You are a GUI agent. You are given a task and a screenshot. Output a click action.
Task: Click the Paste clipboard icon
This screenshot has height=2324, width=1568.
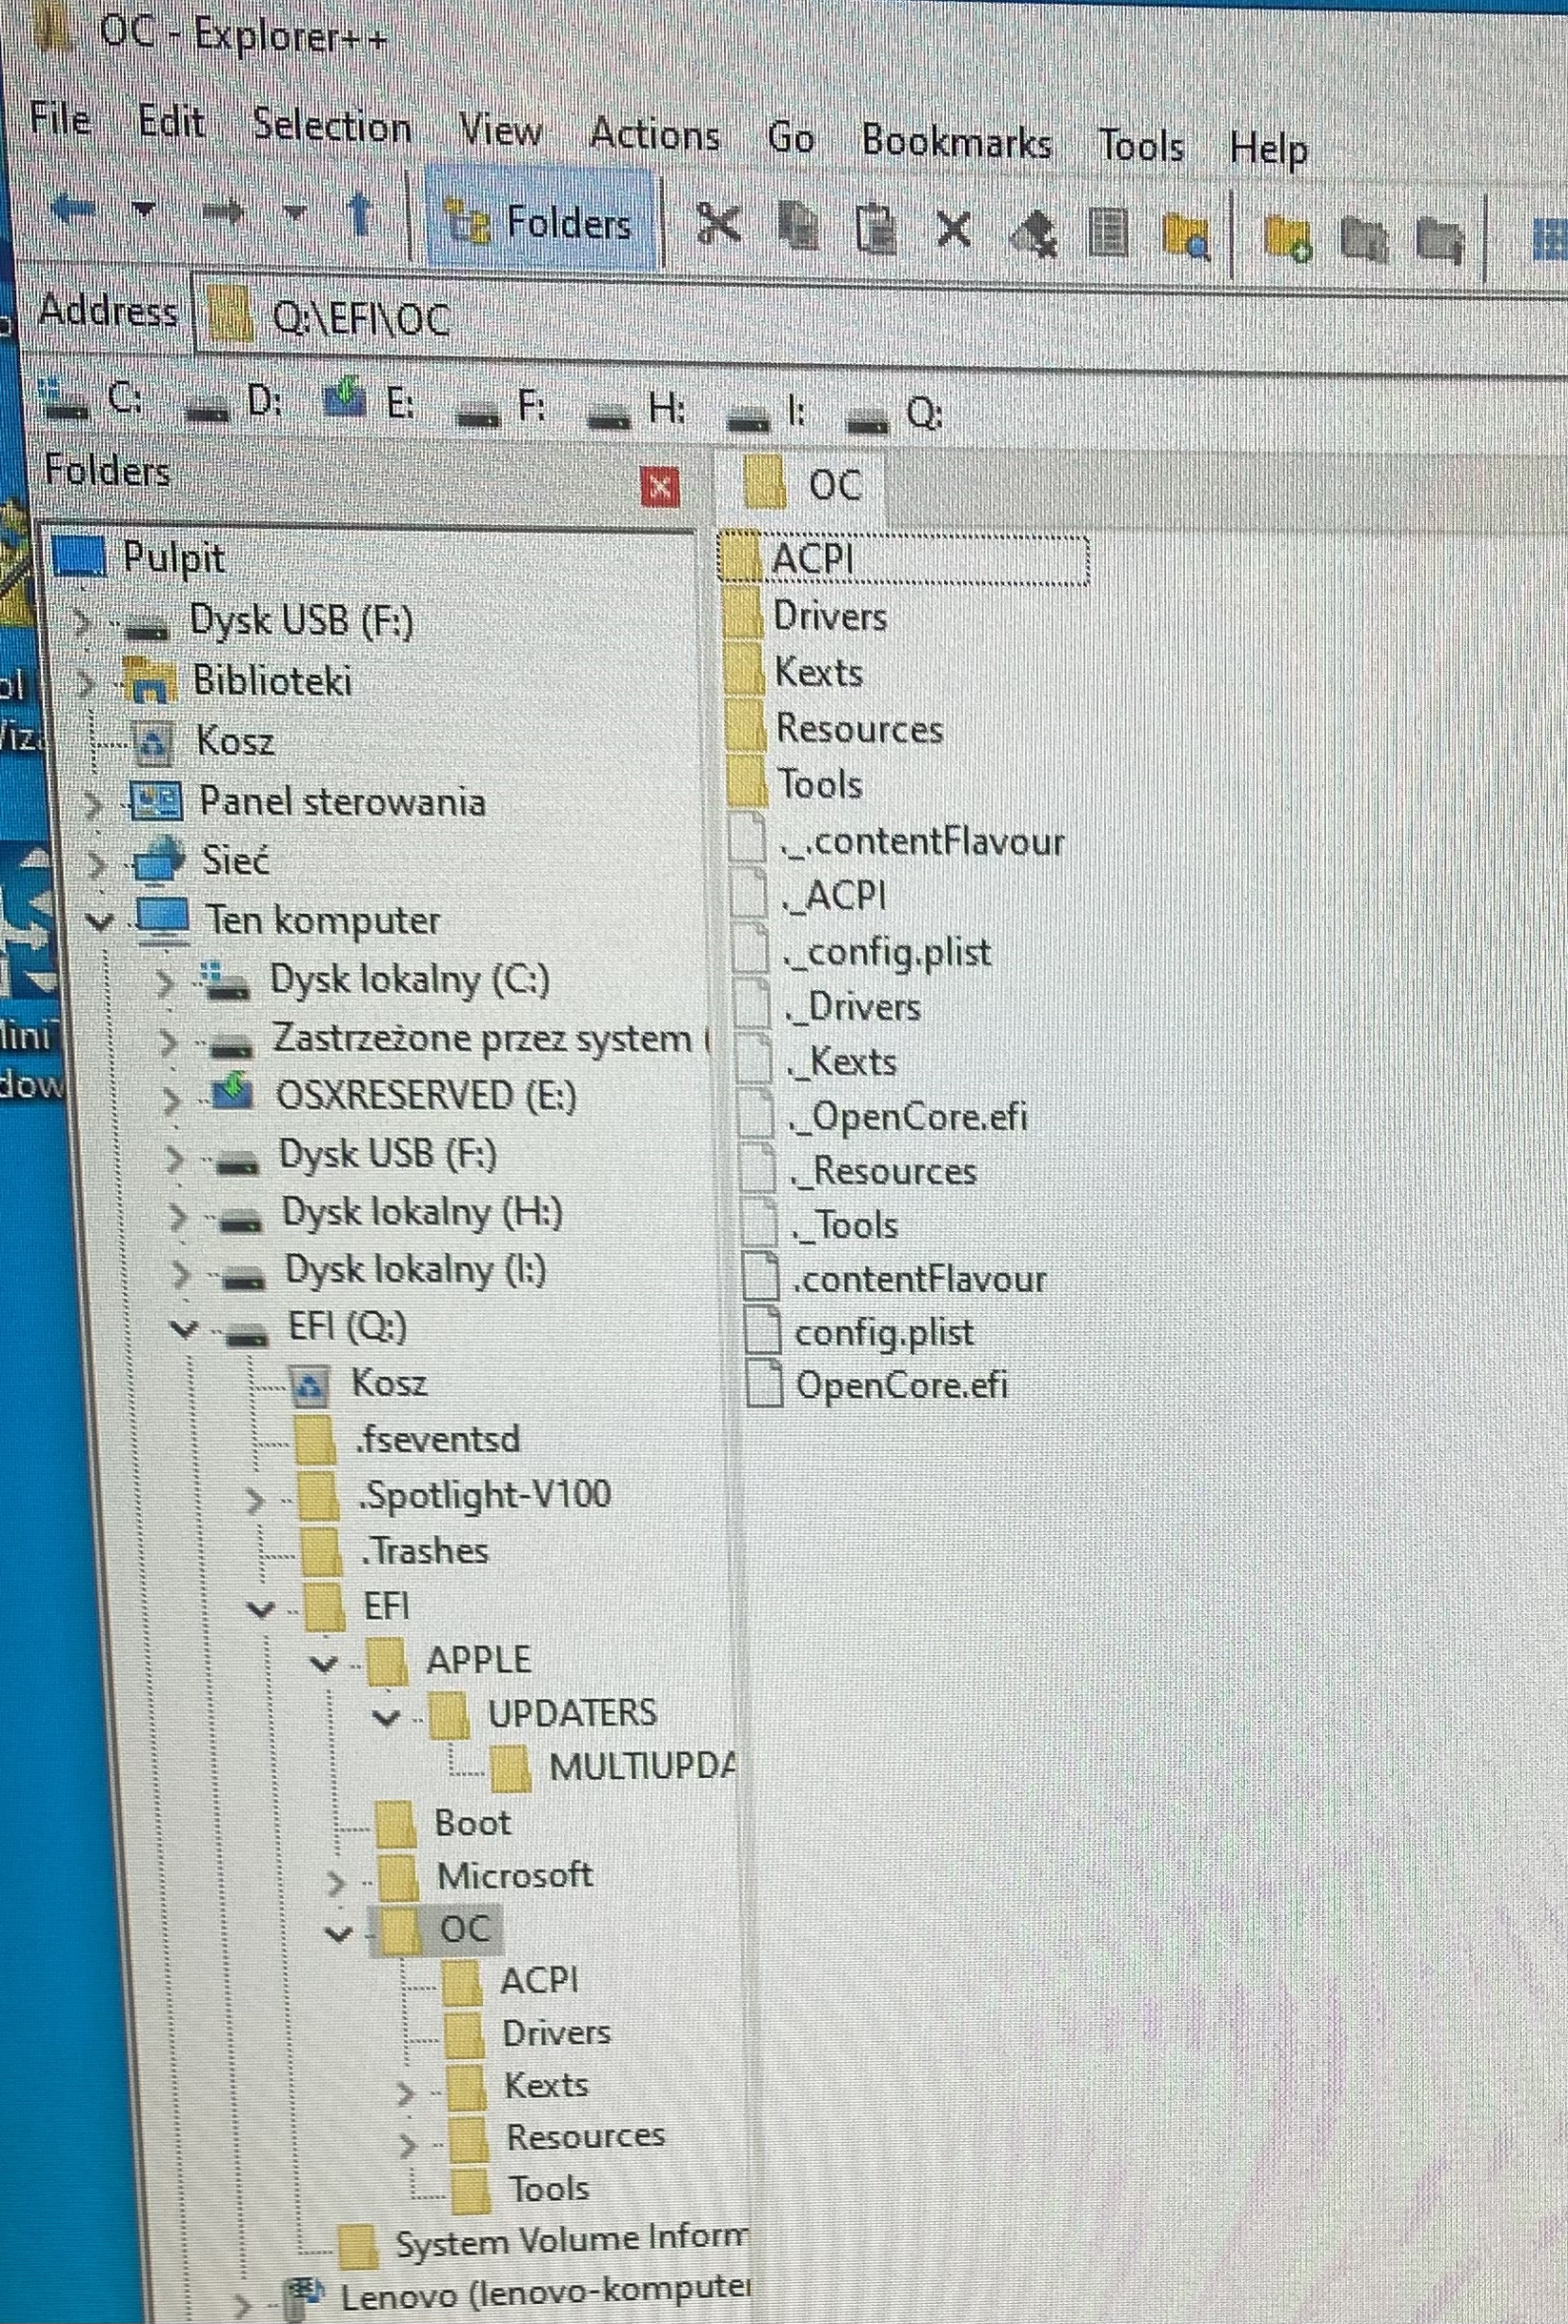click(876, 229)
